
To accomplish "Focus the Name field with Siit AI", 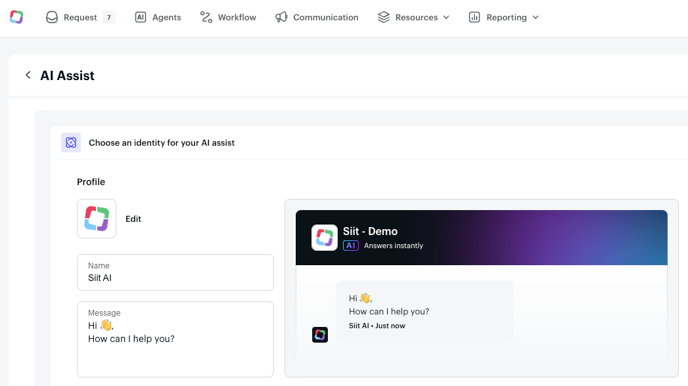I will (176, 272).
